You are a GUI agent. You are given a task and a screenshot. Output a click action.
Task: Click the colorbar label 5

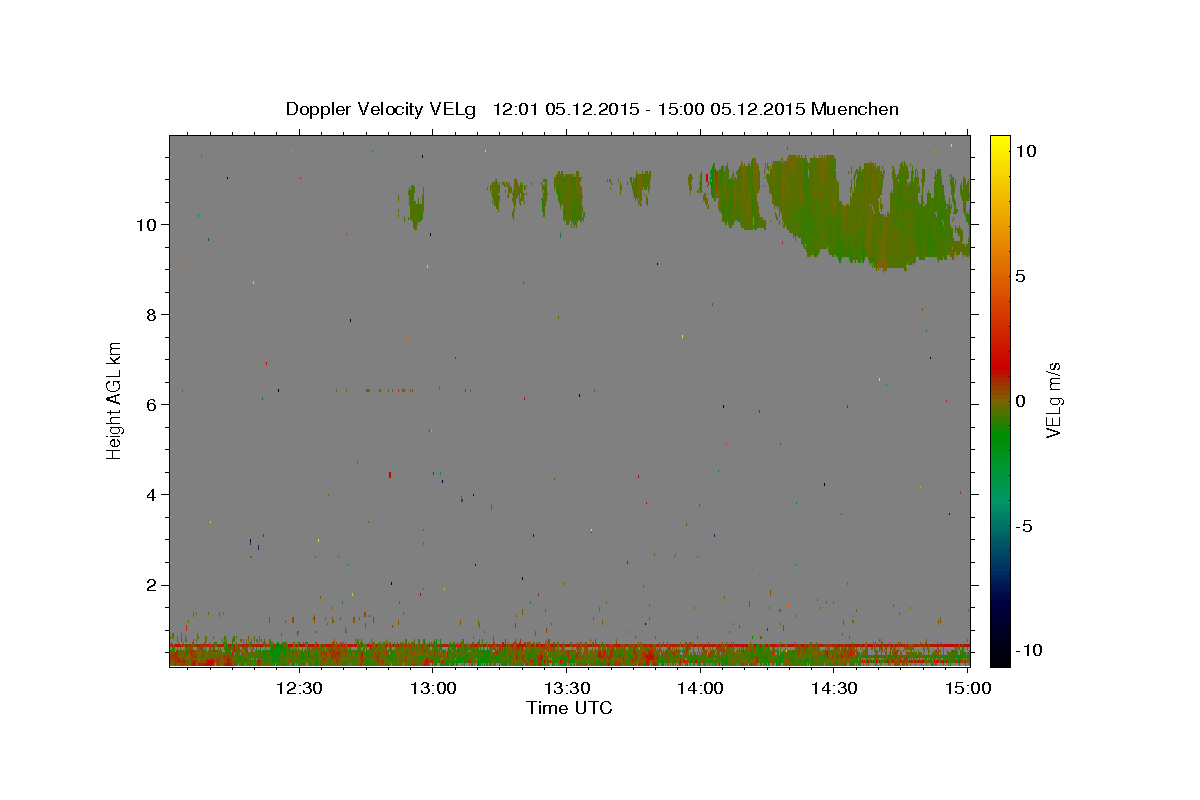pos(1020,276)
